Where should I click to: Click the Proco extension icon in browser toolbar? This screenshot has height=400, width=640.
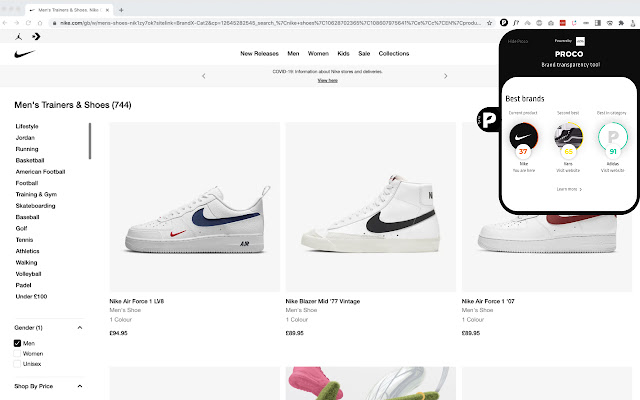[504, 23]
